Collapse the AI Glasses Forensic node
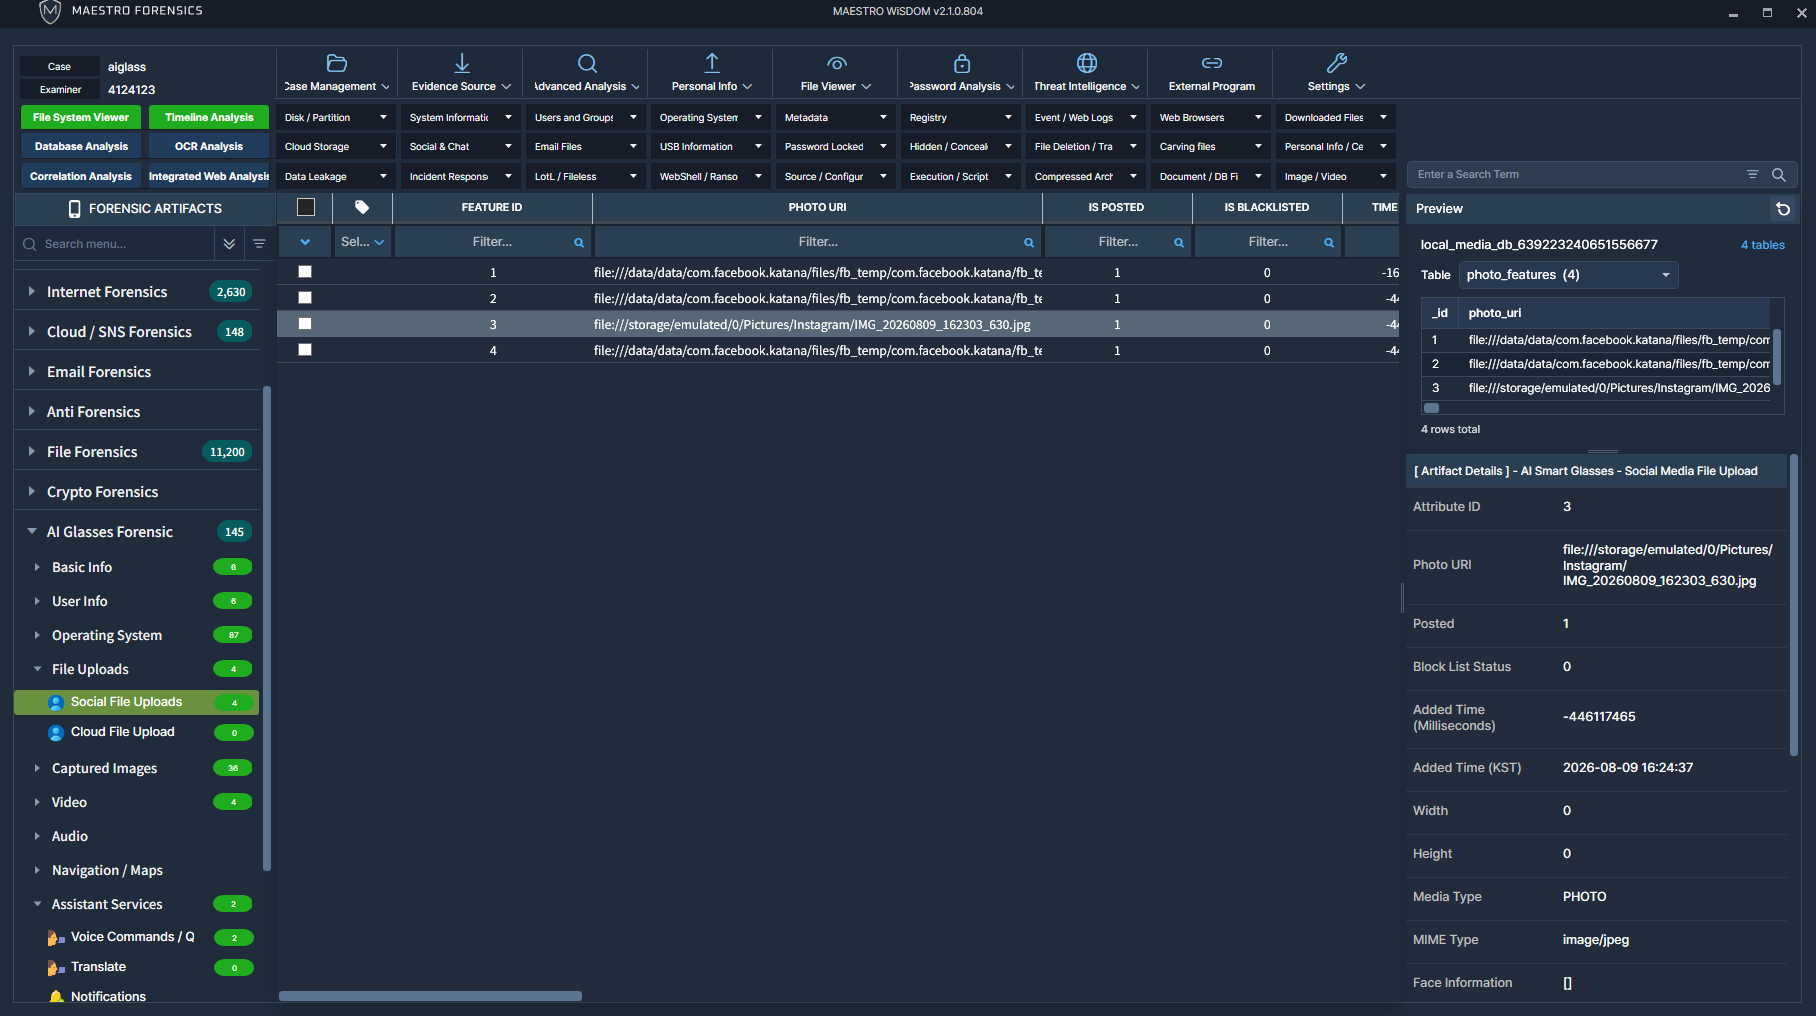This screenshot has height=1016, width=1816. [x=31, y=532]
